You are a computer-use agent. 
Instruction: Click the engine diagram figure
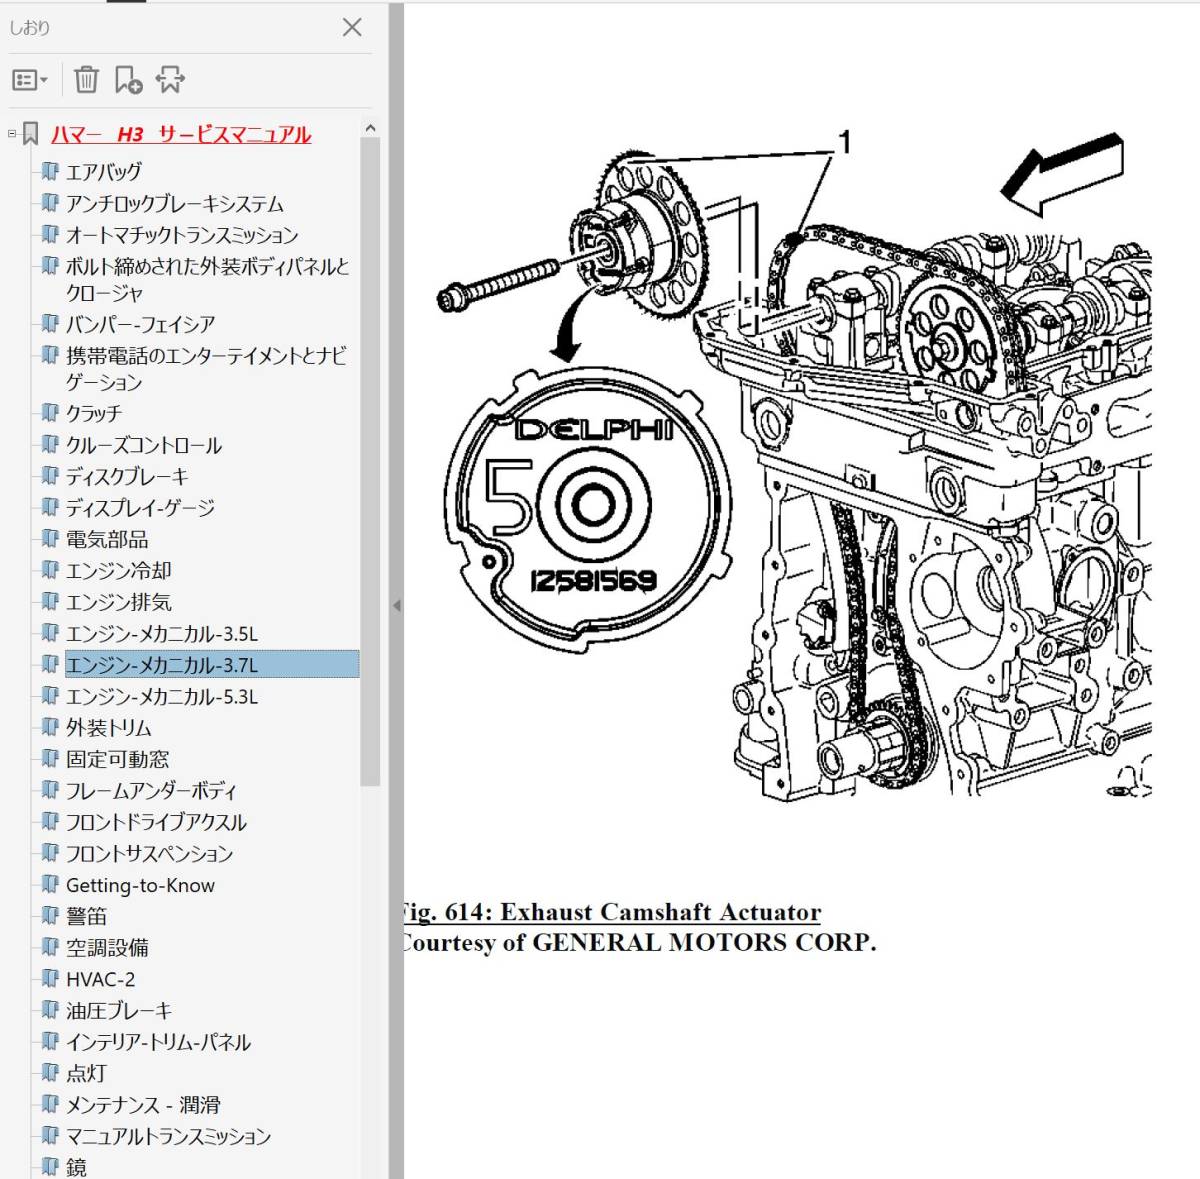click(793, 465)
